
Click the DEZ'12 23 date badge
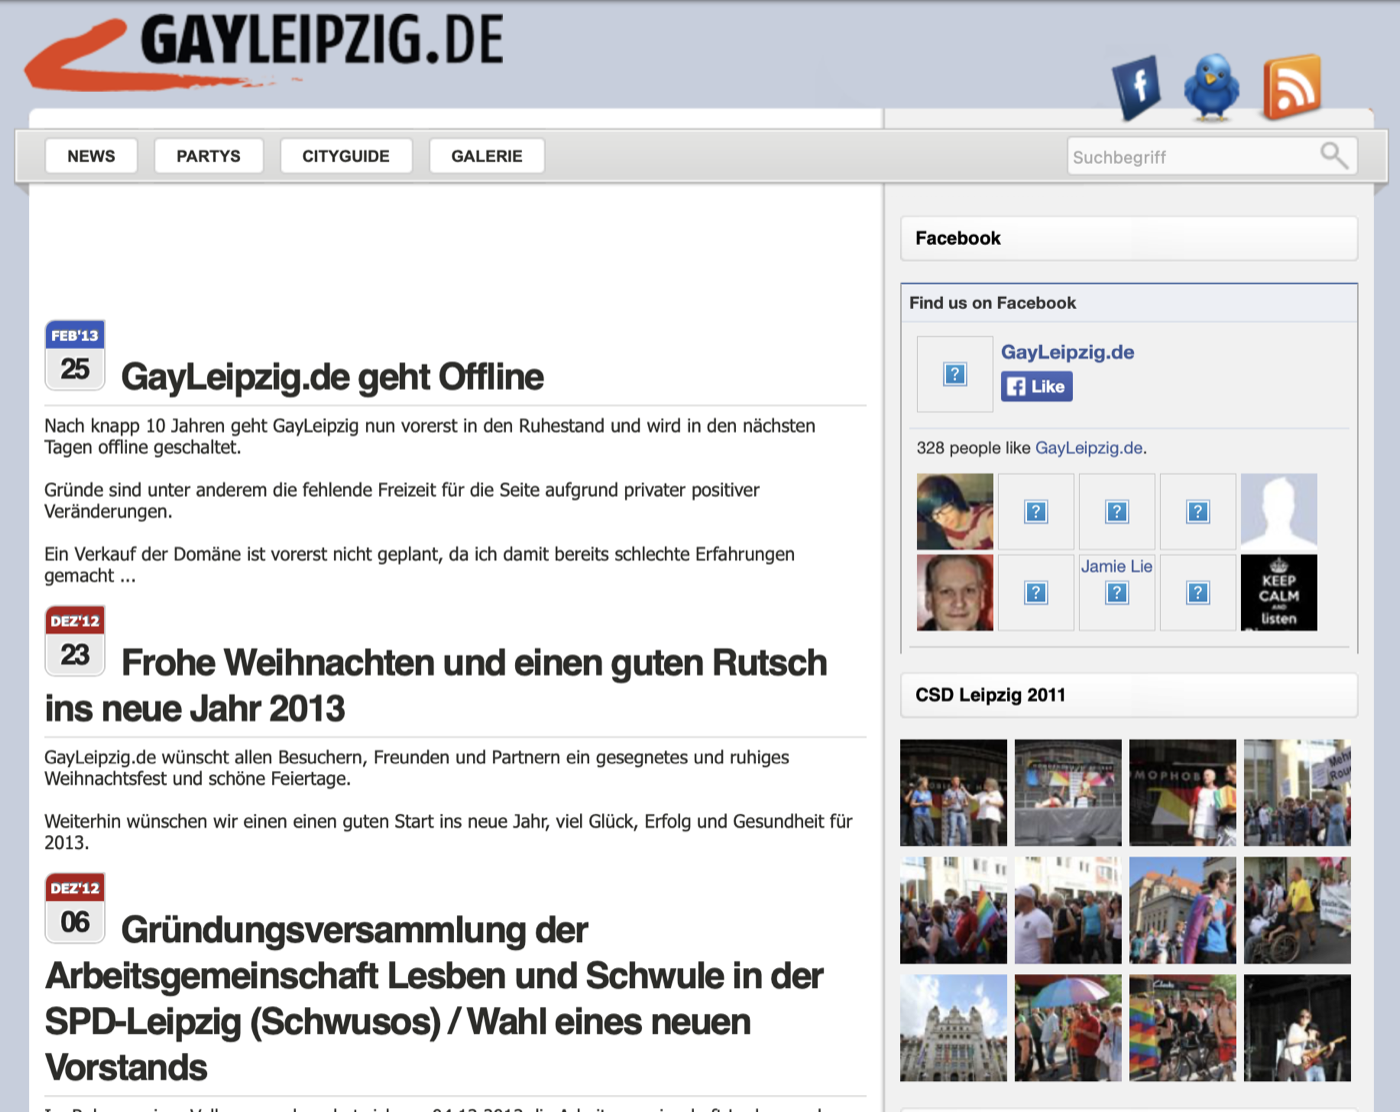click(x=75, y=641)
